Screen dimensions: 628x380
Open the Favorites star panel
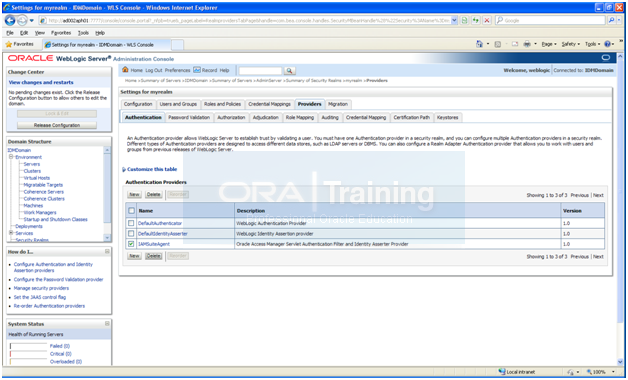20,44
